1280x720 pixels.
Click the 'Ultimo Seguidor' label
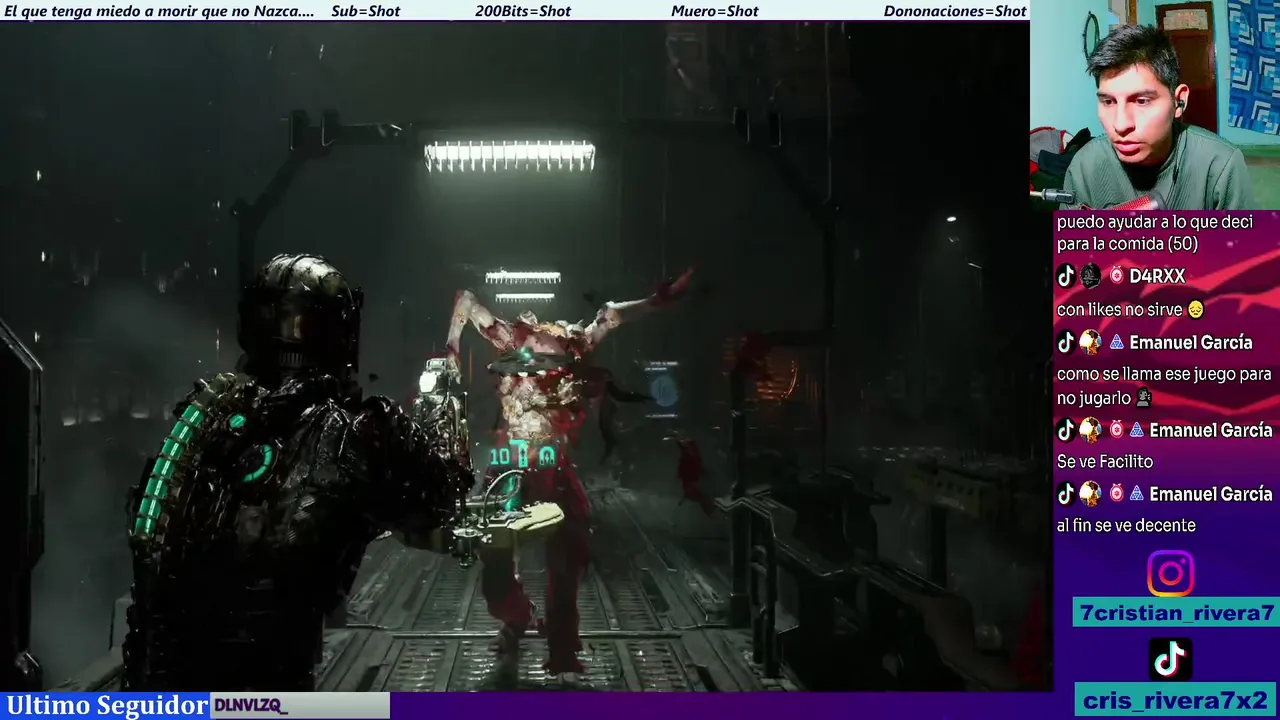[x=106, y=705]
